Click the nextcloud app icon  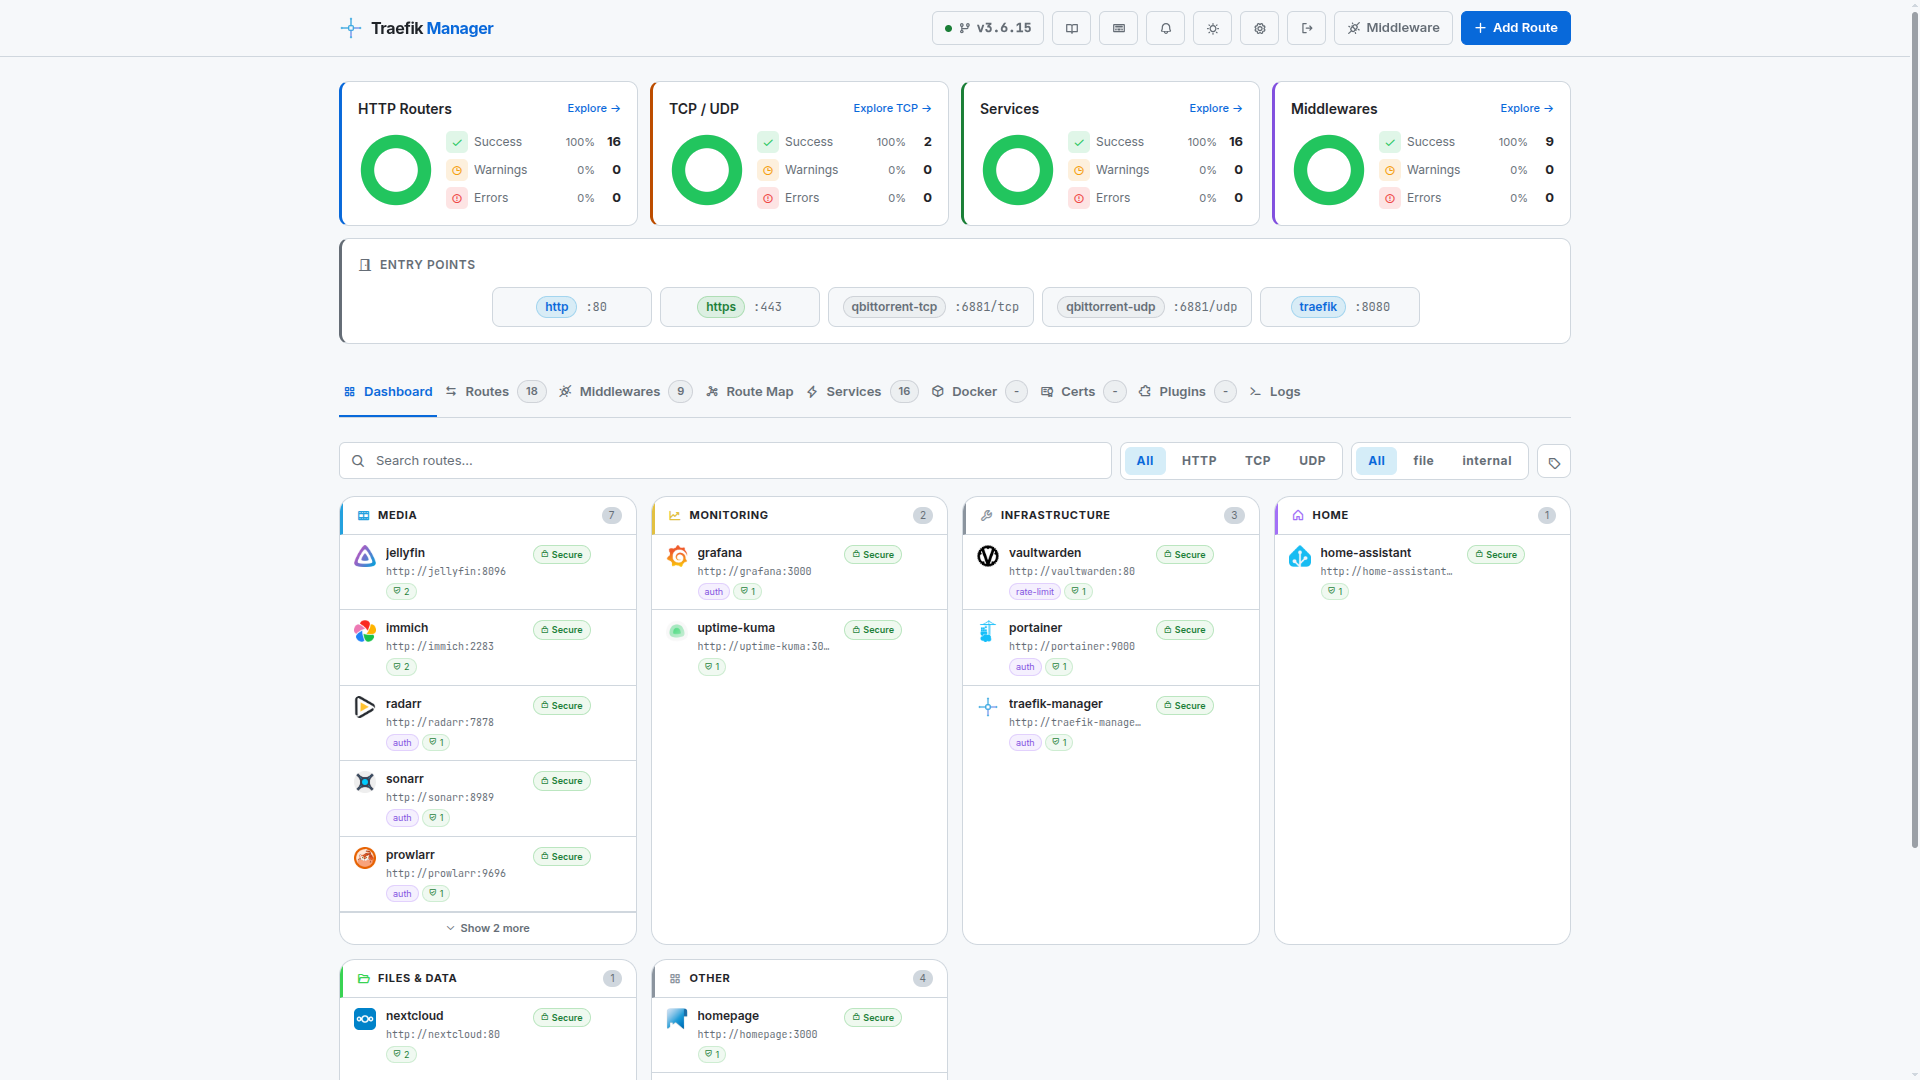(365, 1019)
